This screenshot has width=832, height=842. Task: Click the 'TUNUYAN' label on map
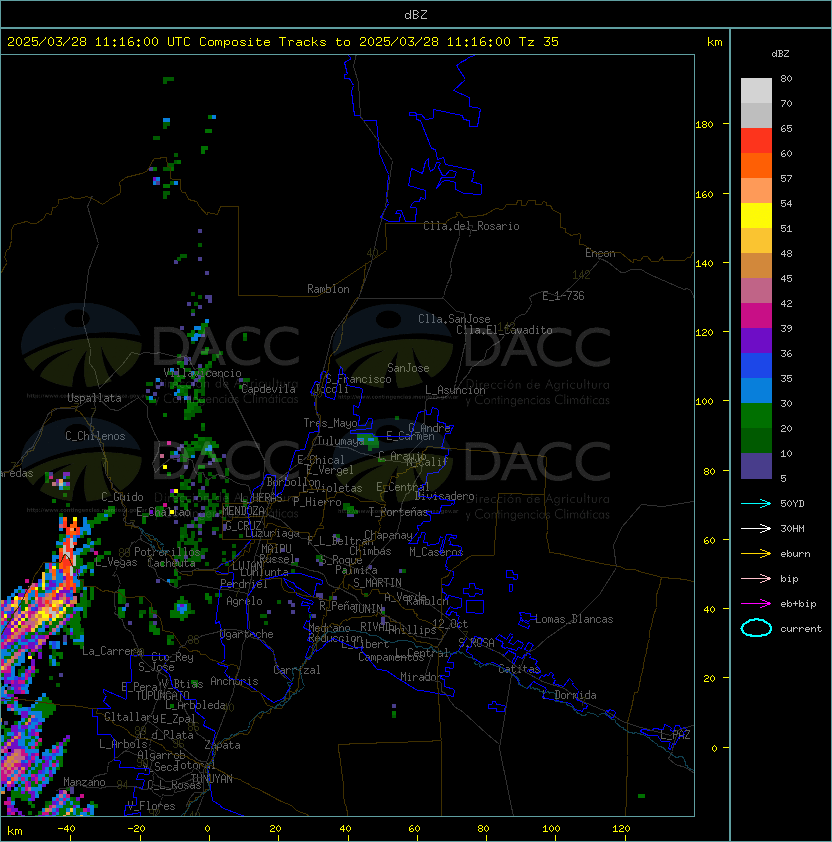click(x=212, y=779)
